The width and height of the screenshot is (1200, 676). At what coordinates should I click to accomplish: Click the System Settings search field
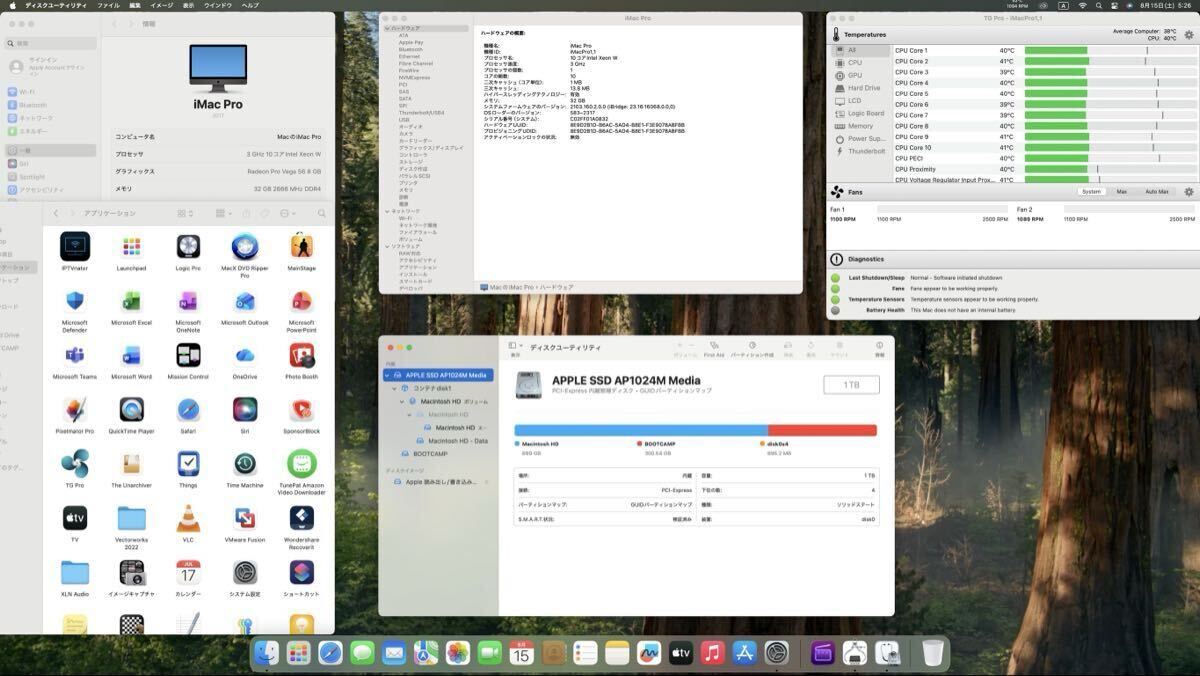tap(50, 43)
